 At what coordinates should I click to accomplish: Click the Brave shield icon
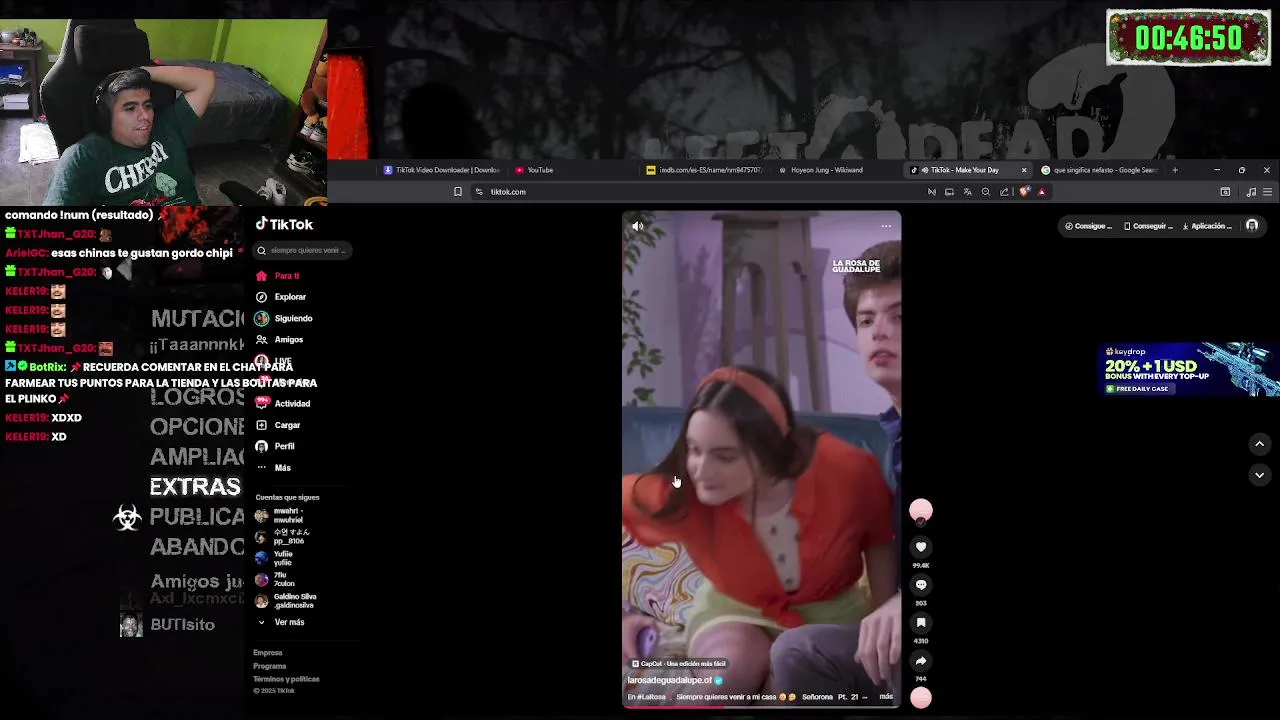[x=1024, y=192]
